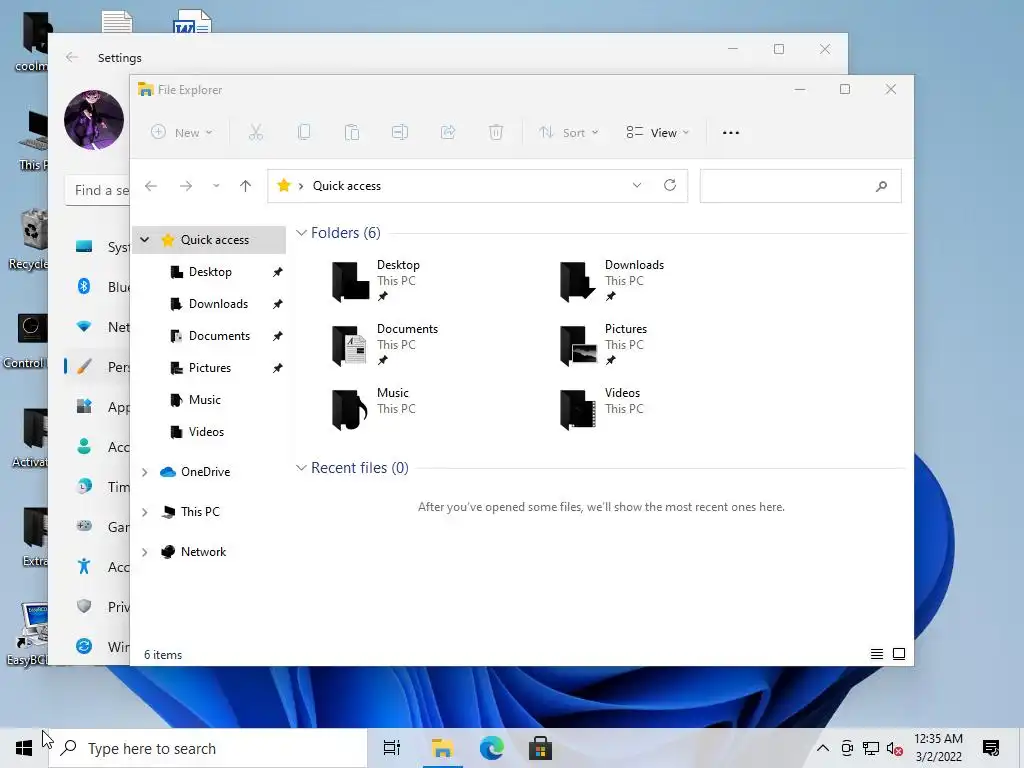Click the Copy icon in toolbar
The image size is (1024, 768).
click(x=304, y=133)
